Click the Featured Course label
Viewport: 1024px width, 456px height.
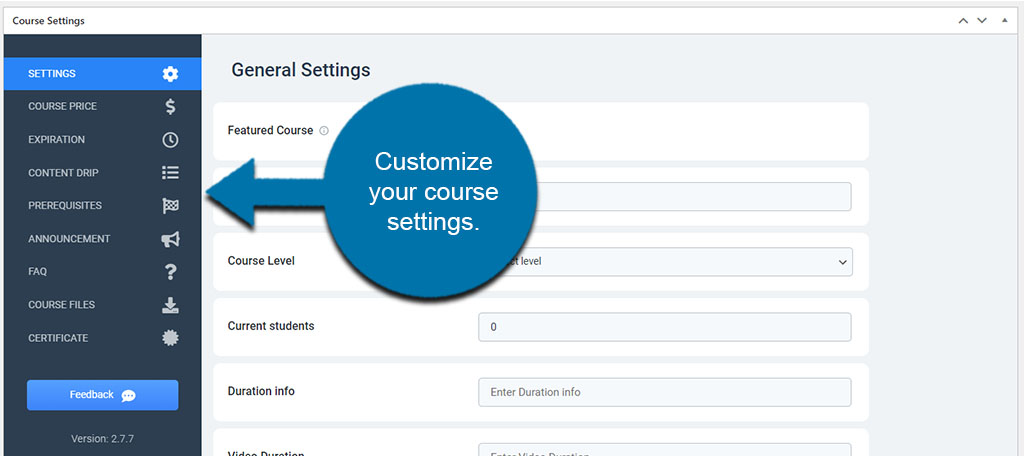(270, 131)
